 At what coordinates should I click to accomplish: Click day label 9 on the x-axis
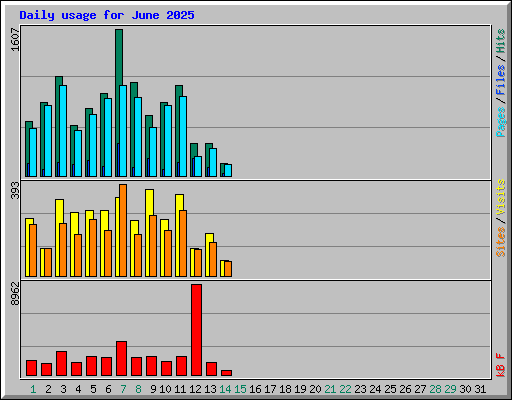click(x=153, y=389)
